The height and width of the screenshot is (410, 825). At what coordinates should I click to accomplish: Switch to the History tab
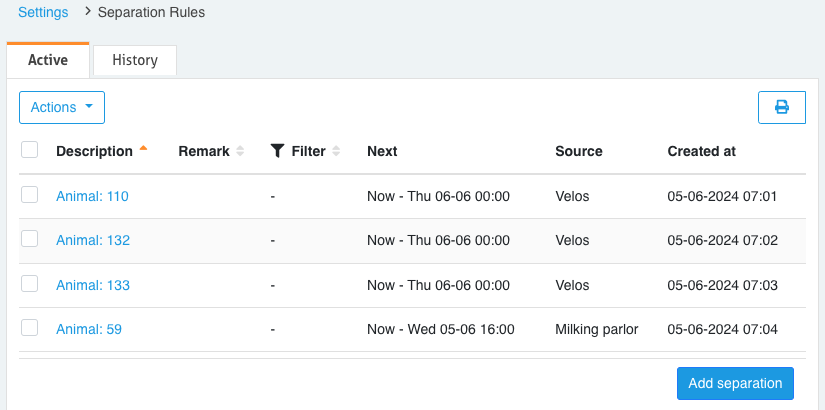point(135,60)
